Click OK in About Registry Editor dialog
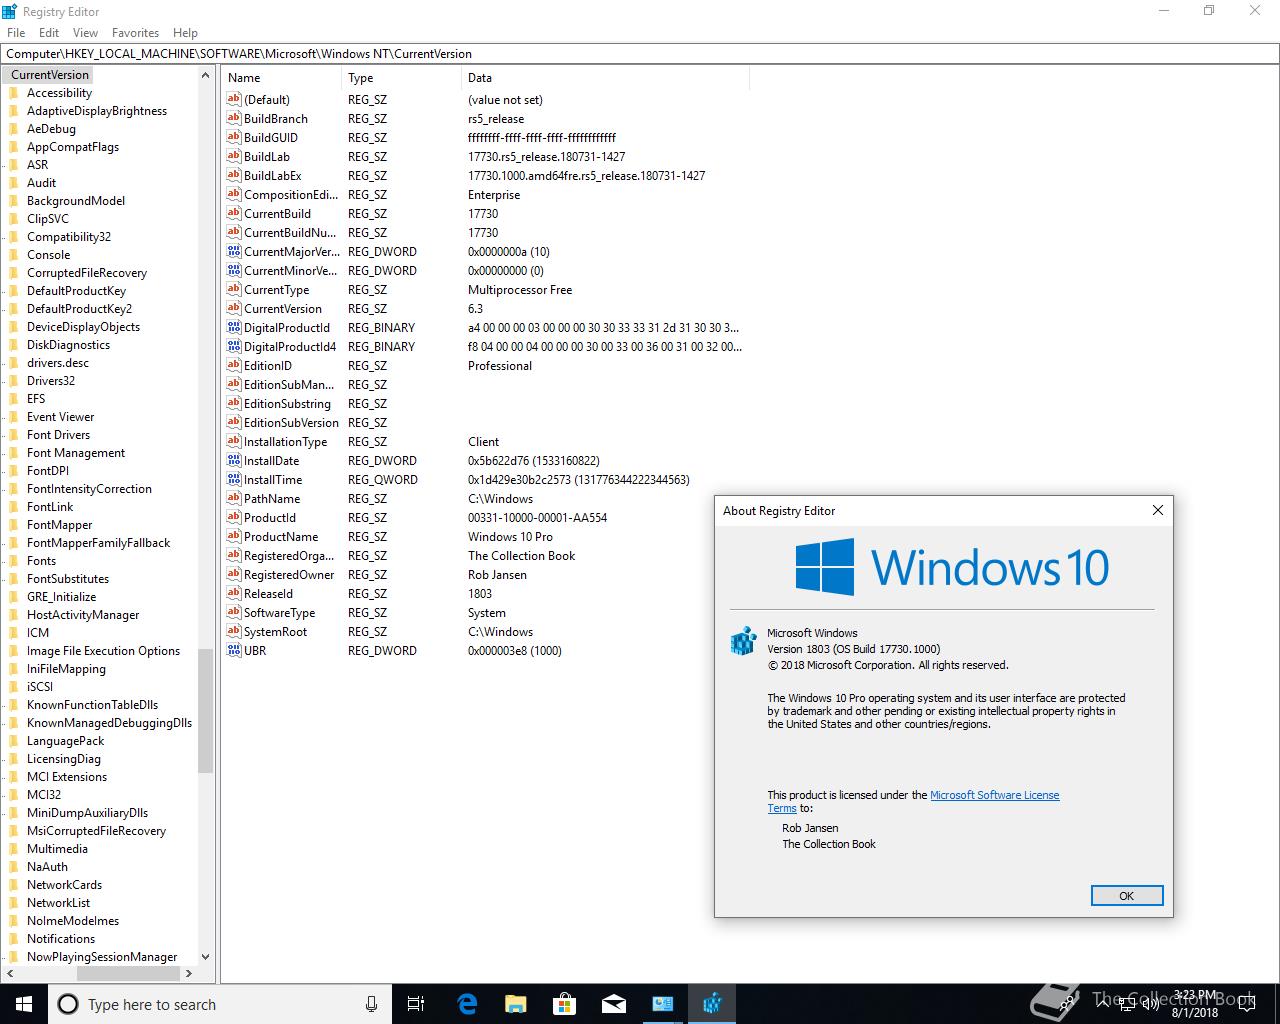1280x1024 pixels. [x=1127, y=895]
